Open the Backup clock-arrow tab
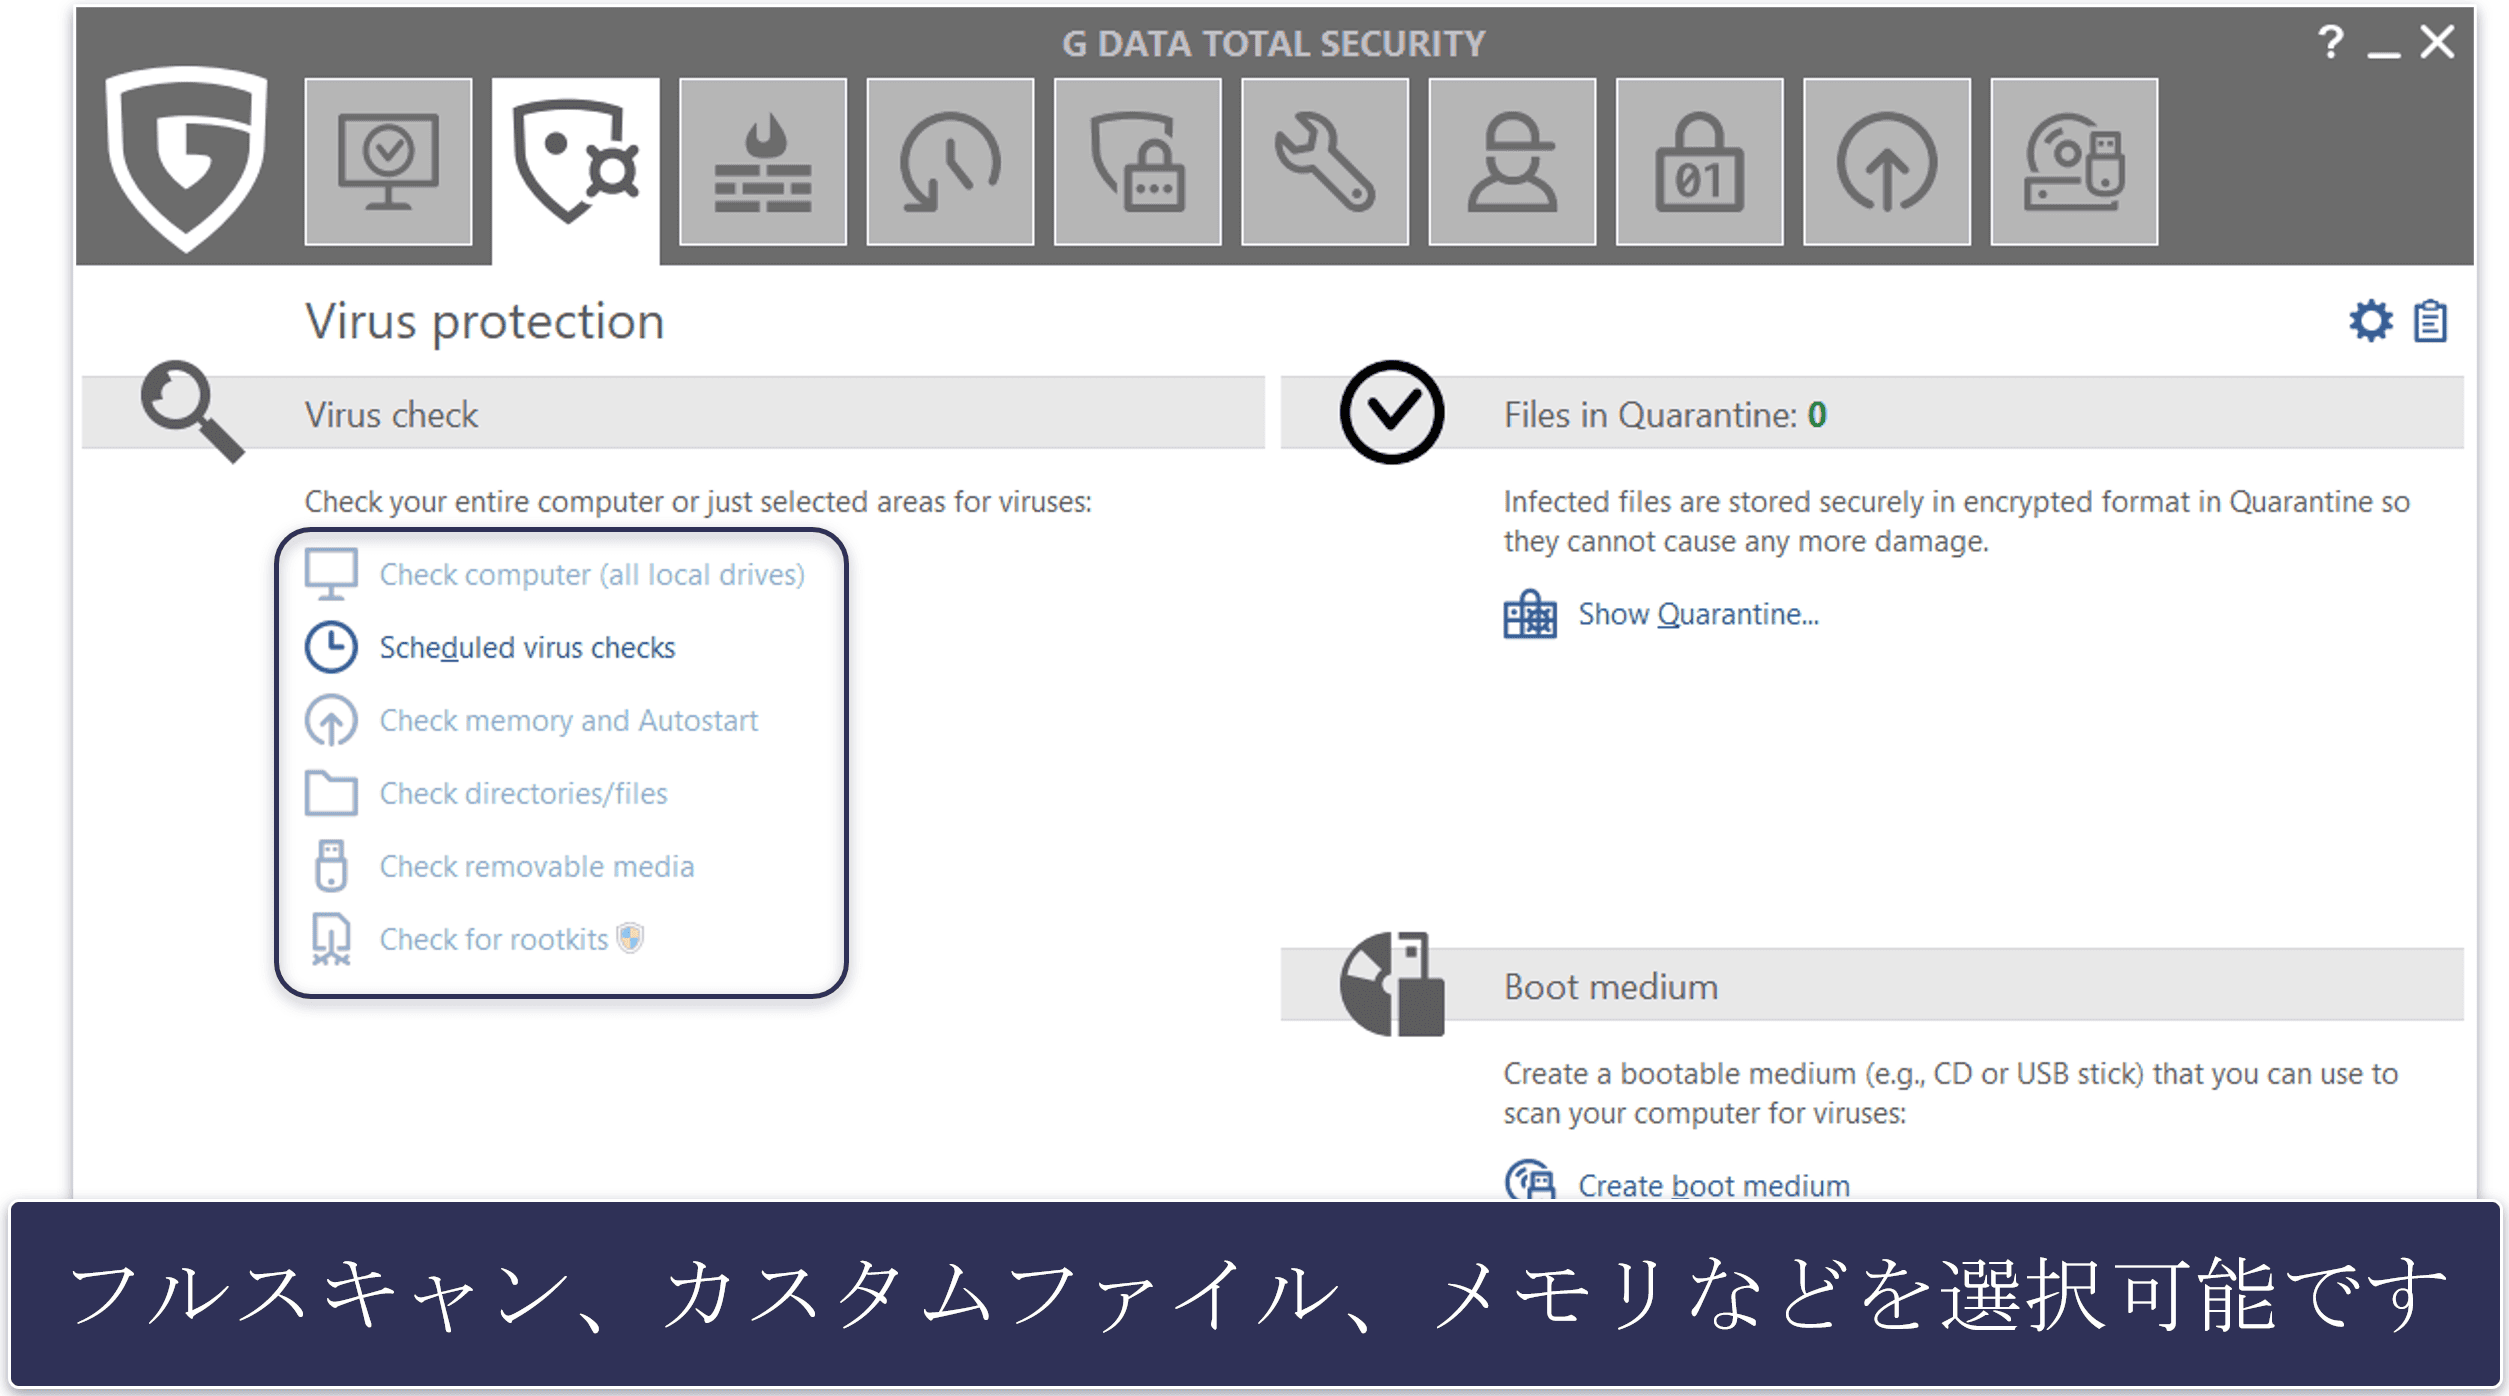 pyautogui.click(x=950, y=162)
